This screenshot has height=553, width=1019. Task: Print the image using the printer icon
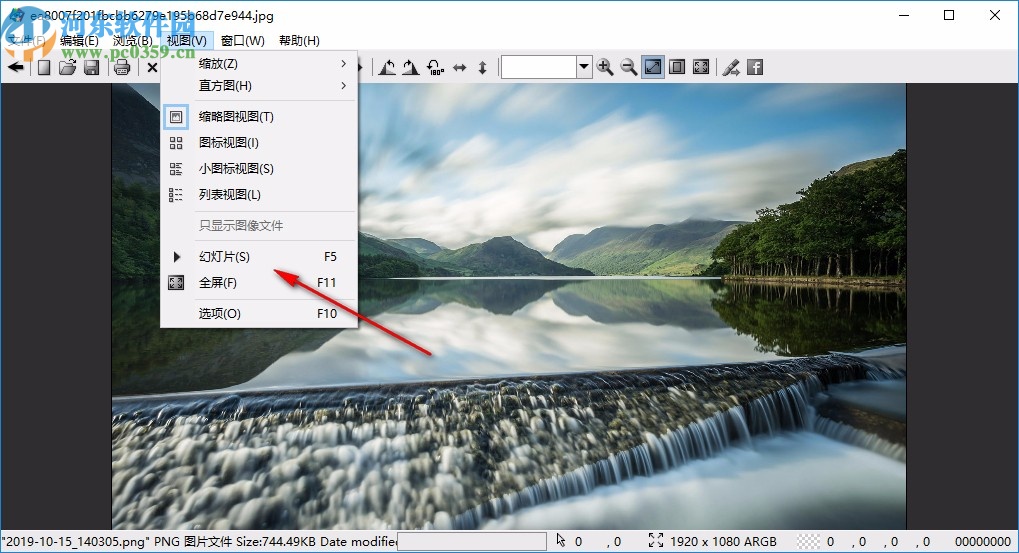122,67
